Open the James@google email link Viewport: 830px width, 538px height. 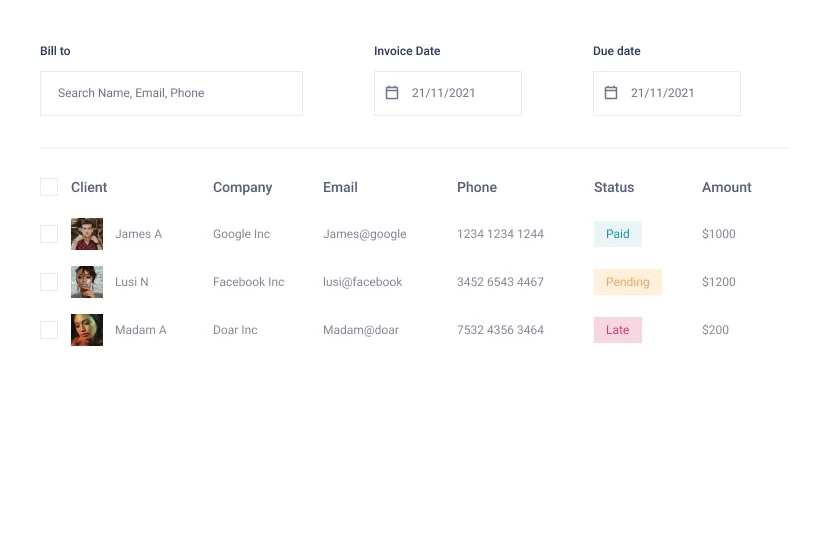[364, 234]
